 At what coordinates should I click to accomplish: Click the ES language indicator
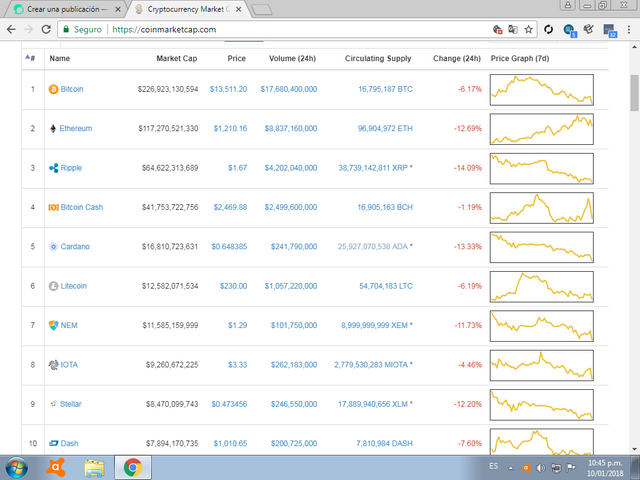(493, 466)
